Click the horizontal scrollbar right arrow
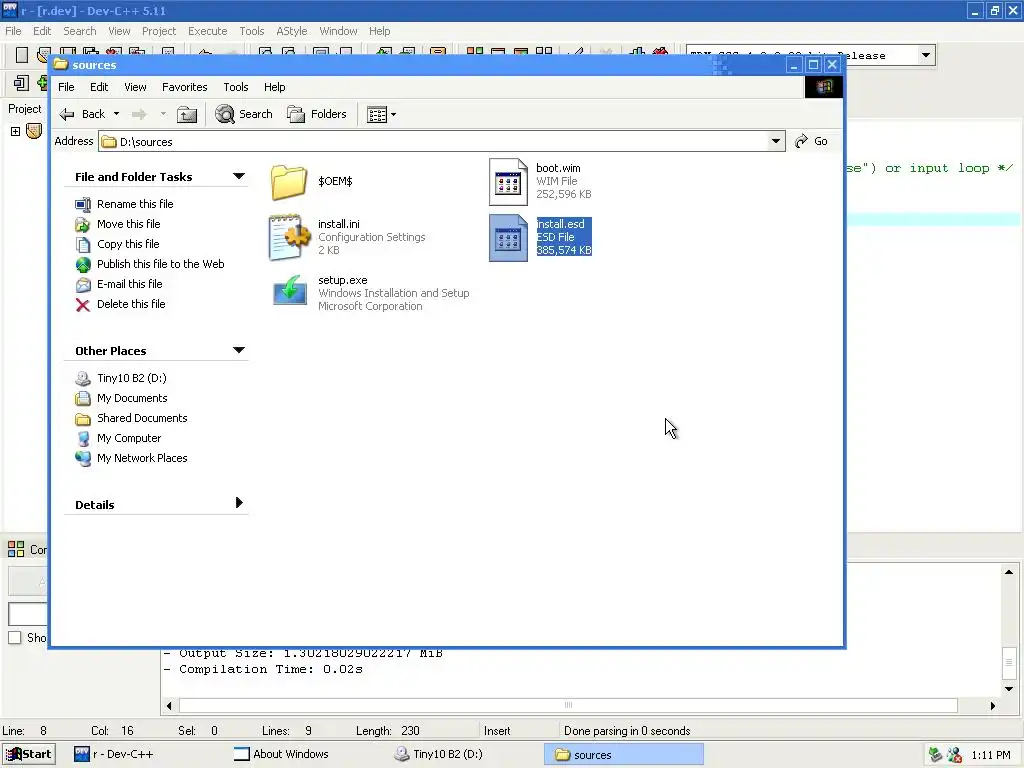 [x=993, y=705]
